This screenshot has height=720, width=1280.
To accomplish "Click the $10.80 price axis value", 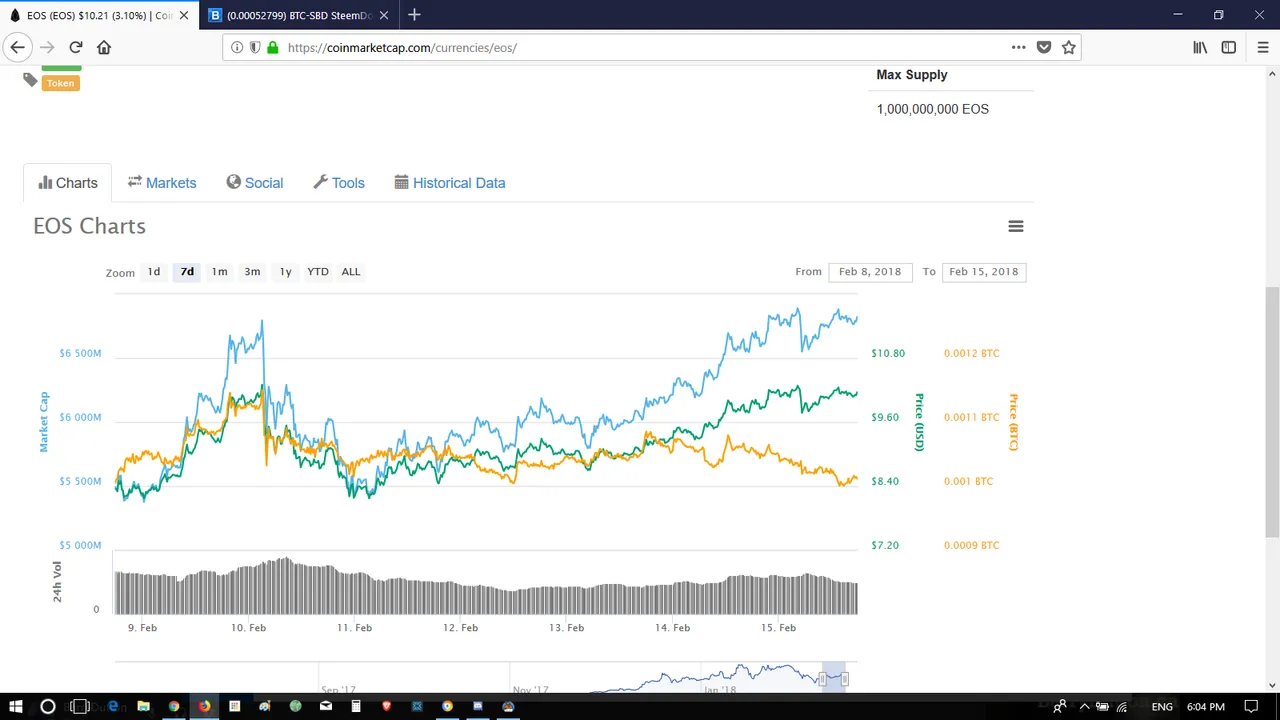I will (888, 353).
